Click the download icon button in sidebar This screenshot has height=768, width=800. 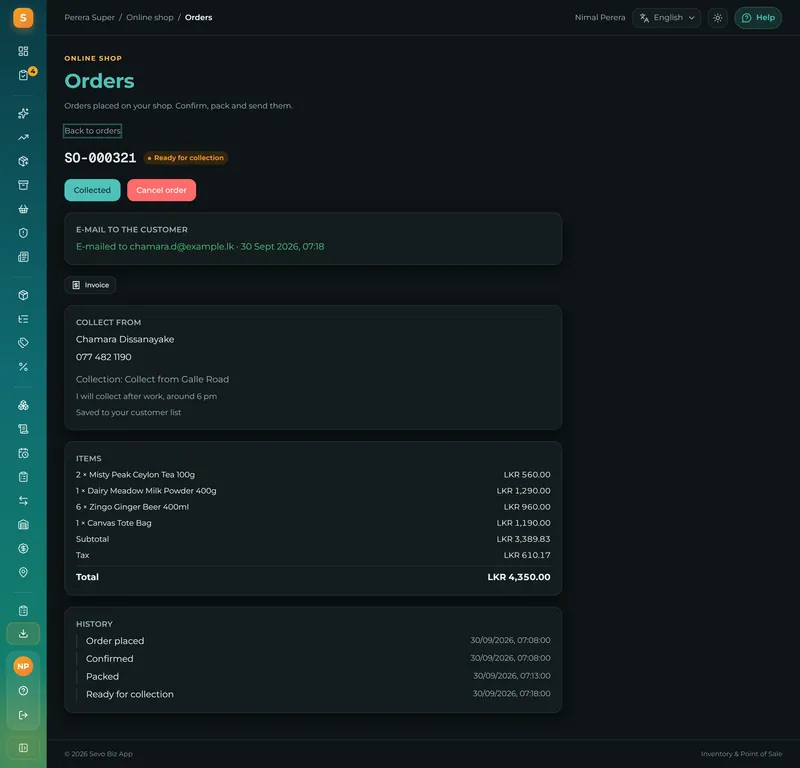[x=23, y=634]
